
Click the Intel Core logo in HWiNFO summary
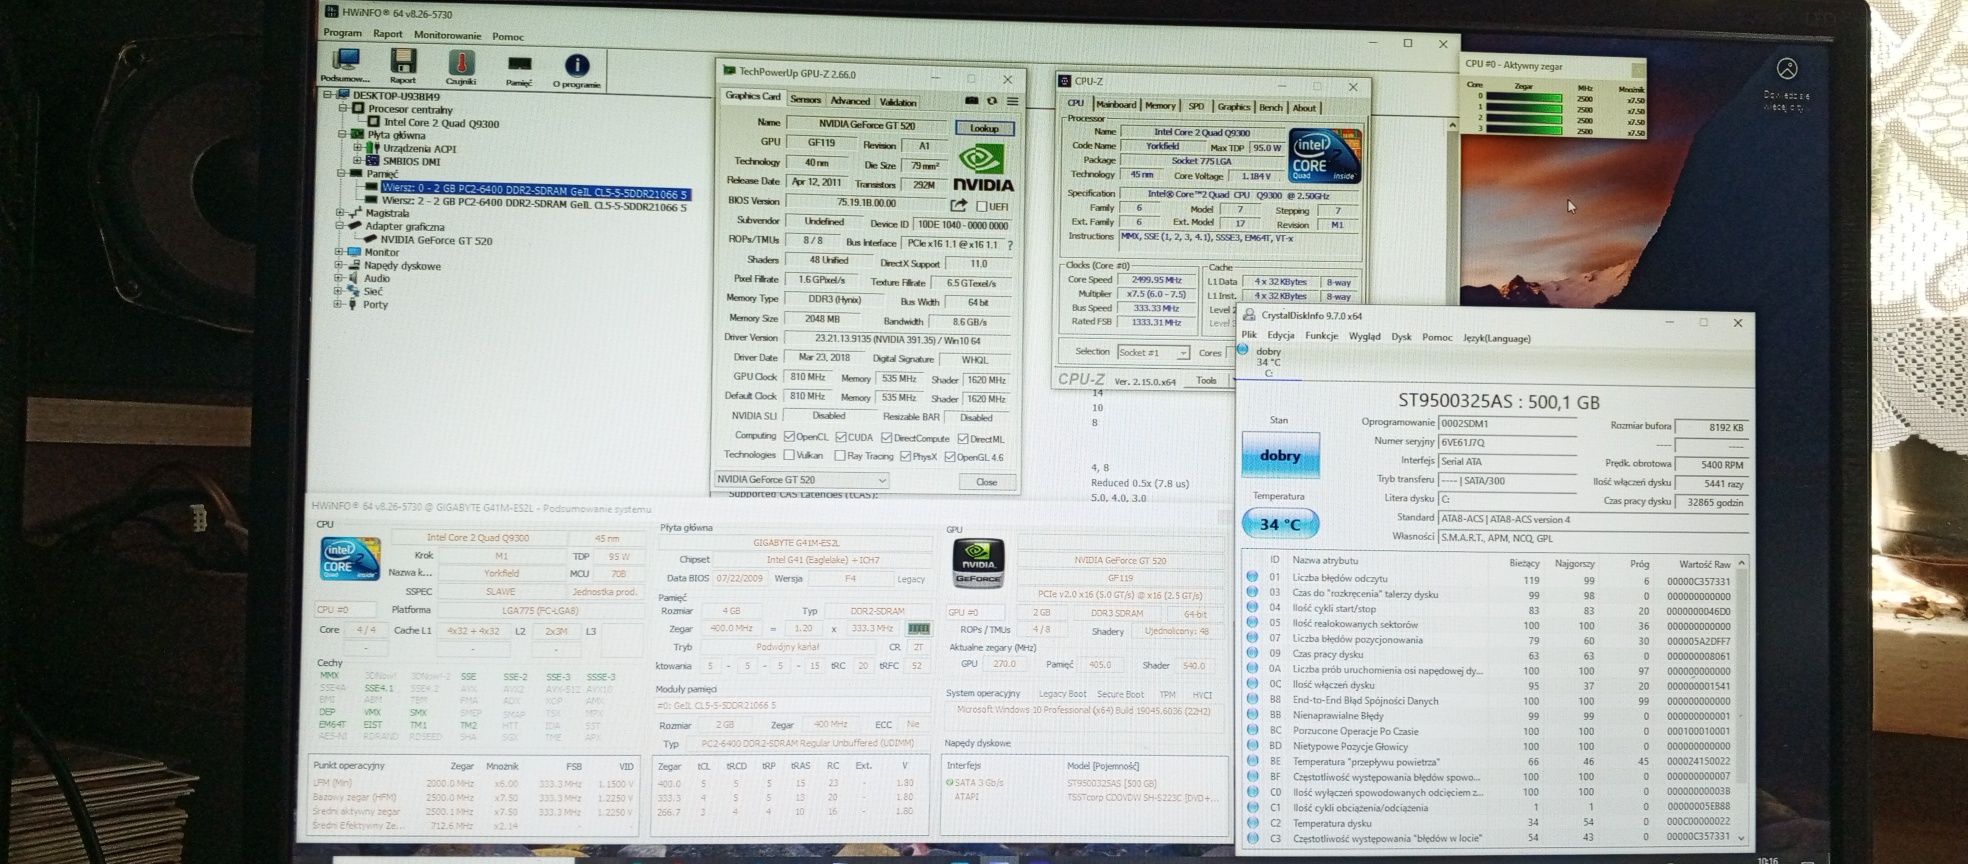(350, 559)
